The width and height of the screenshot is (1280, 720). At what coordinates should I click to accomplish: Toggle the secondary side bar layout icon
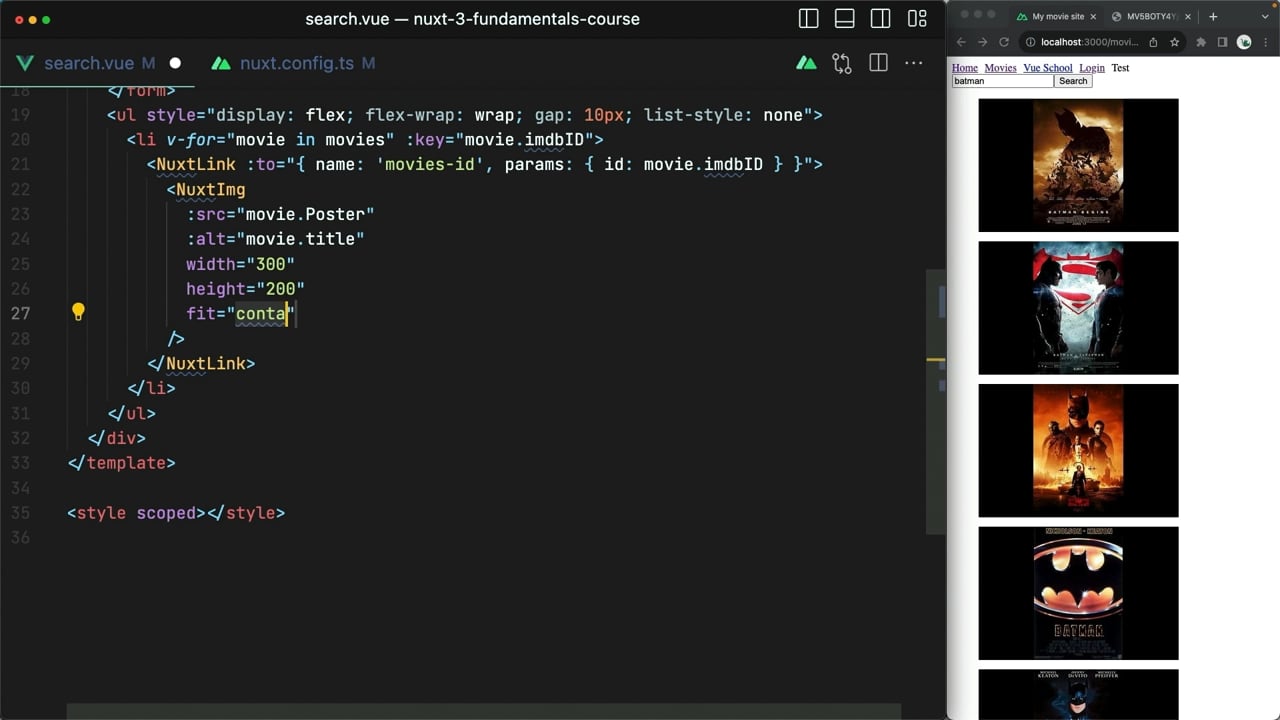pos(881,19)
